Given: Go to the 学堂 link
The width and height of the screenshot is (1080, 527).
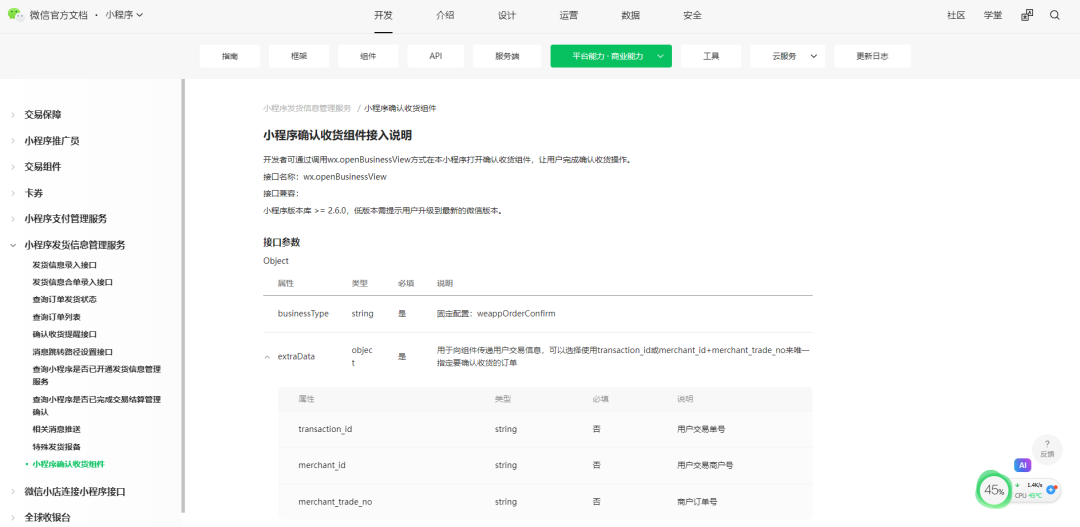Looking at the screenshot, I should point(993,15).
